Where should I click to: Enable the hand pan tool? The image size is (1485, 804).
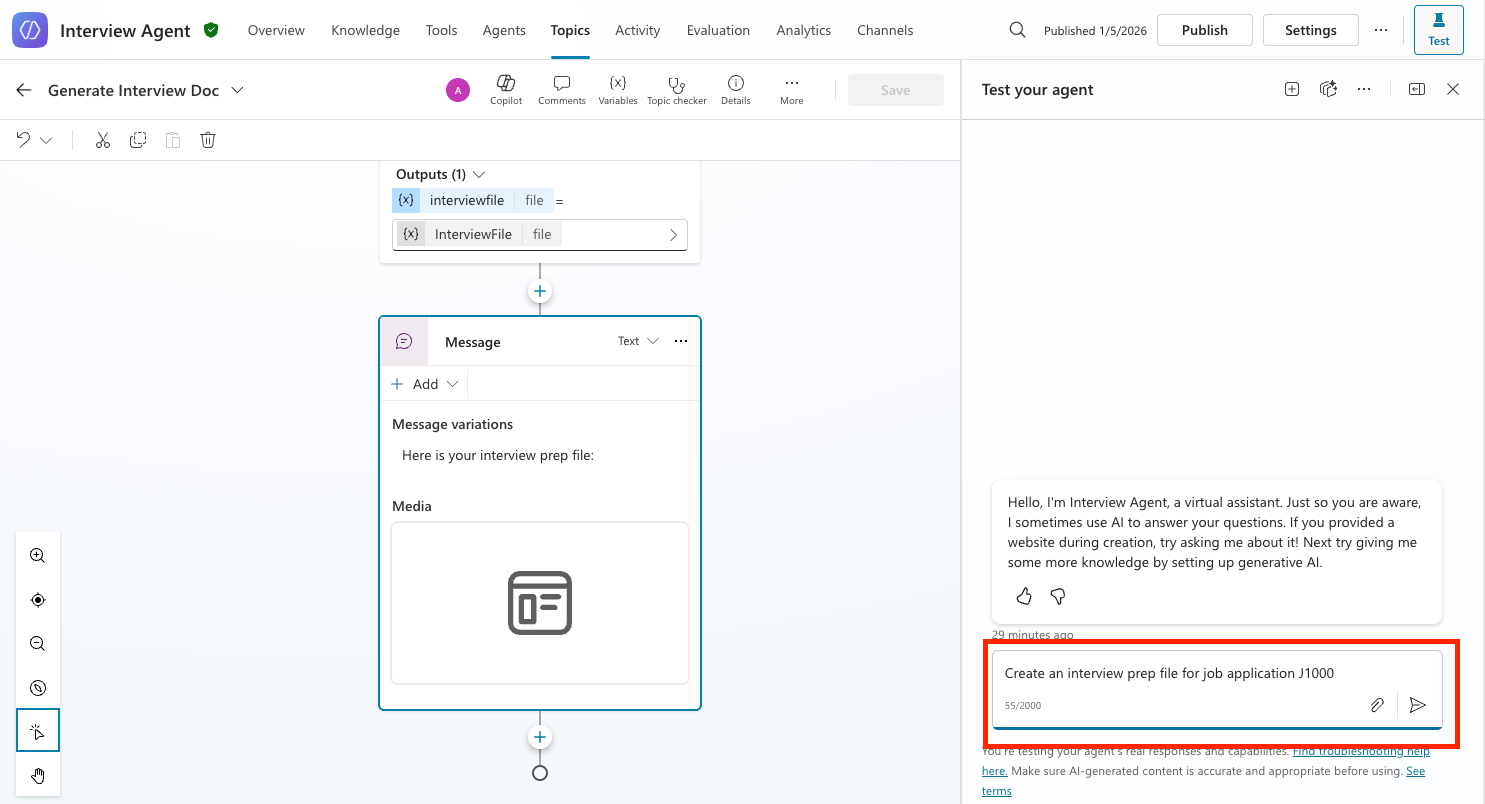click(x=38, y=775)
